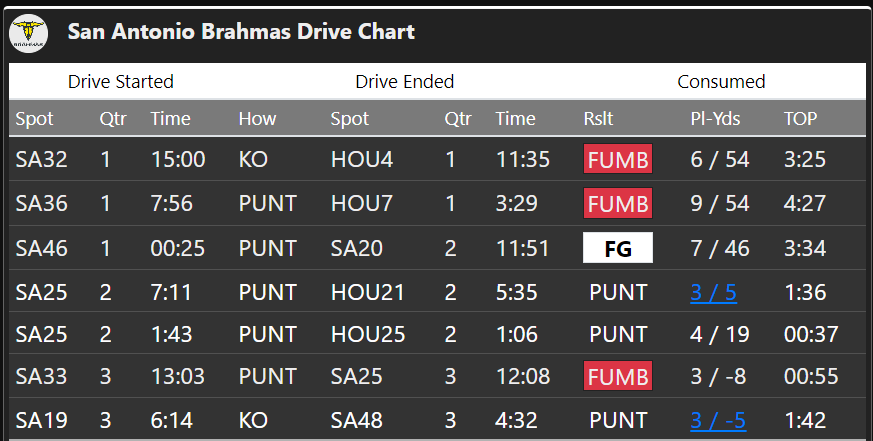
Task: Open the 3 / -5 plays-yards link
Action: coord(718,420)
